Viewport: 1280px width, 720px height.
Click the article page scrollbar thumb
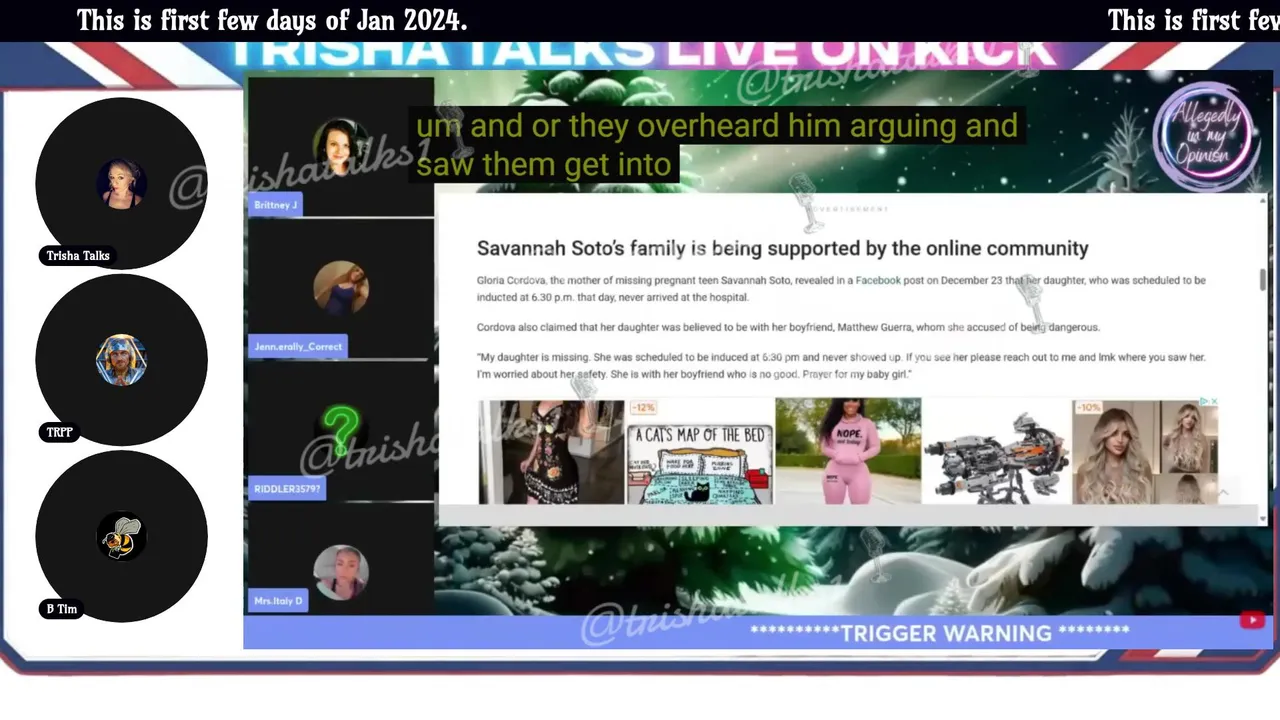pyautogui.click(x=1263, y=280)
